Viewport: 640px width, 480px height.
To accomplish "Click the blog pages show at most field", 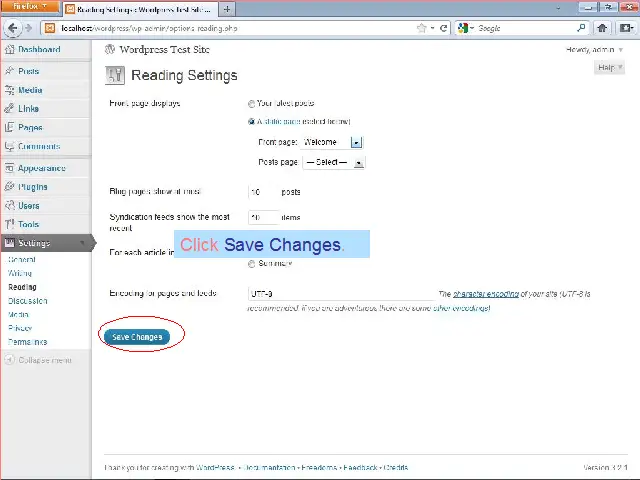I will pyautogui.click(x=263, y=192).
